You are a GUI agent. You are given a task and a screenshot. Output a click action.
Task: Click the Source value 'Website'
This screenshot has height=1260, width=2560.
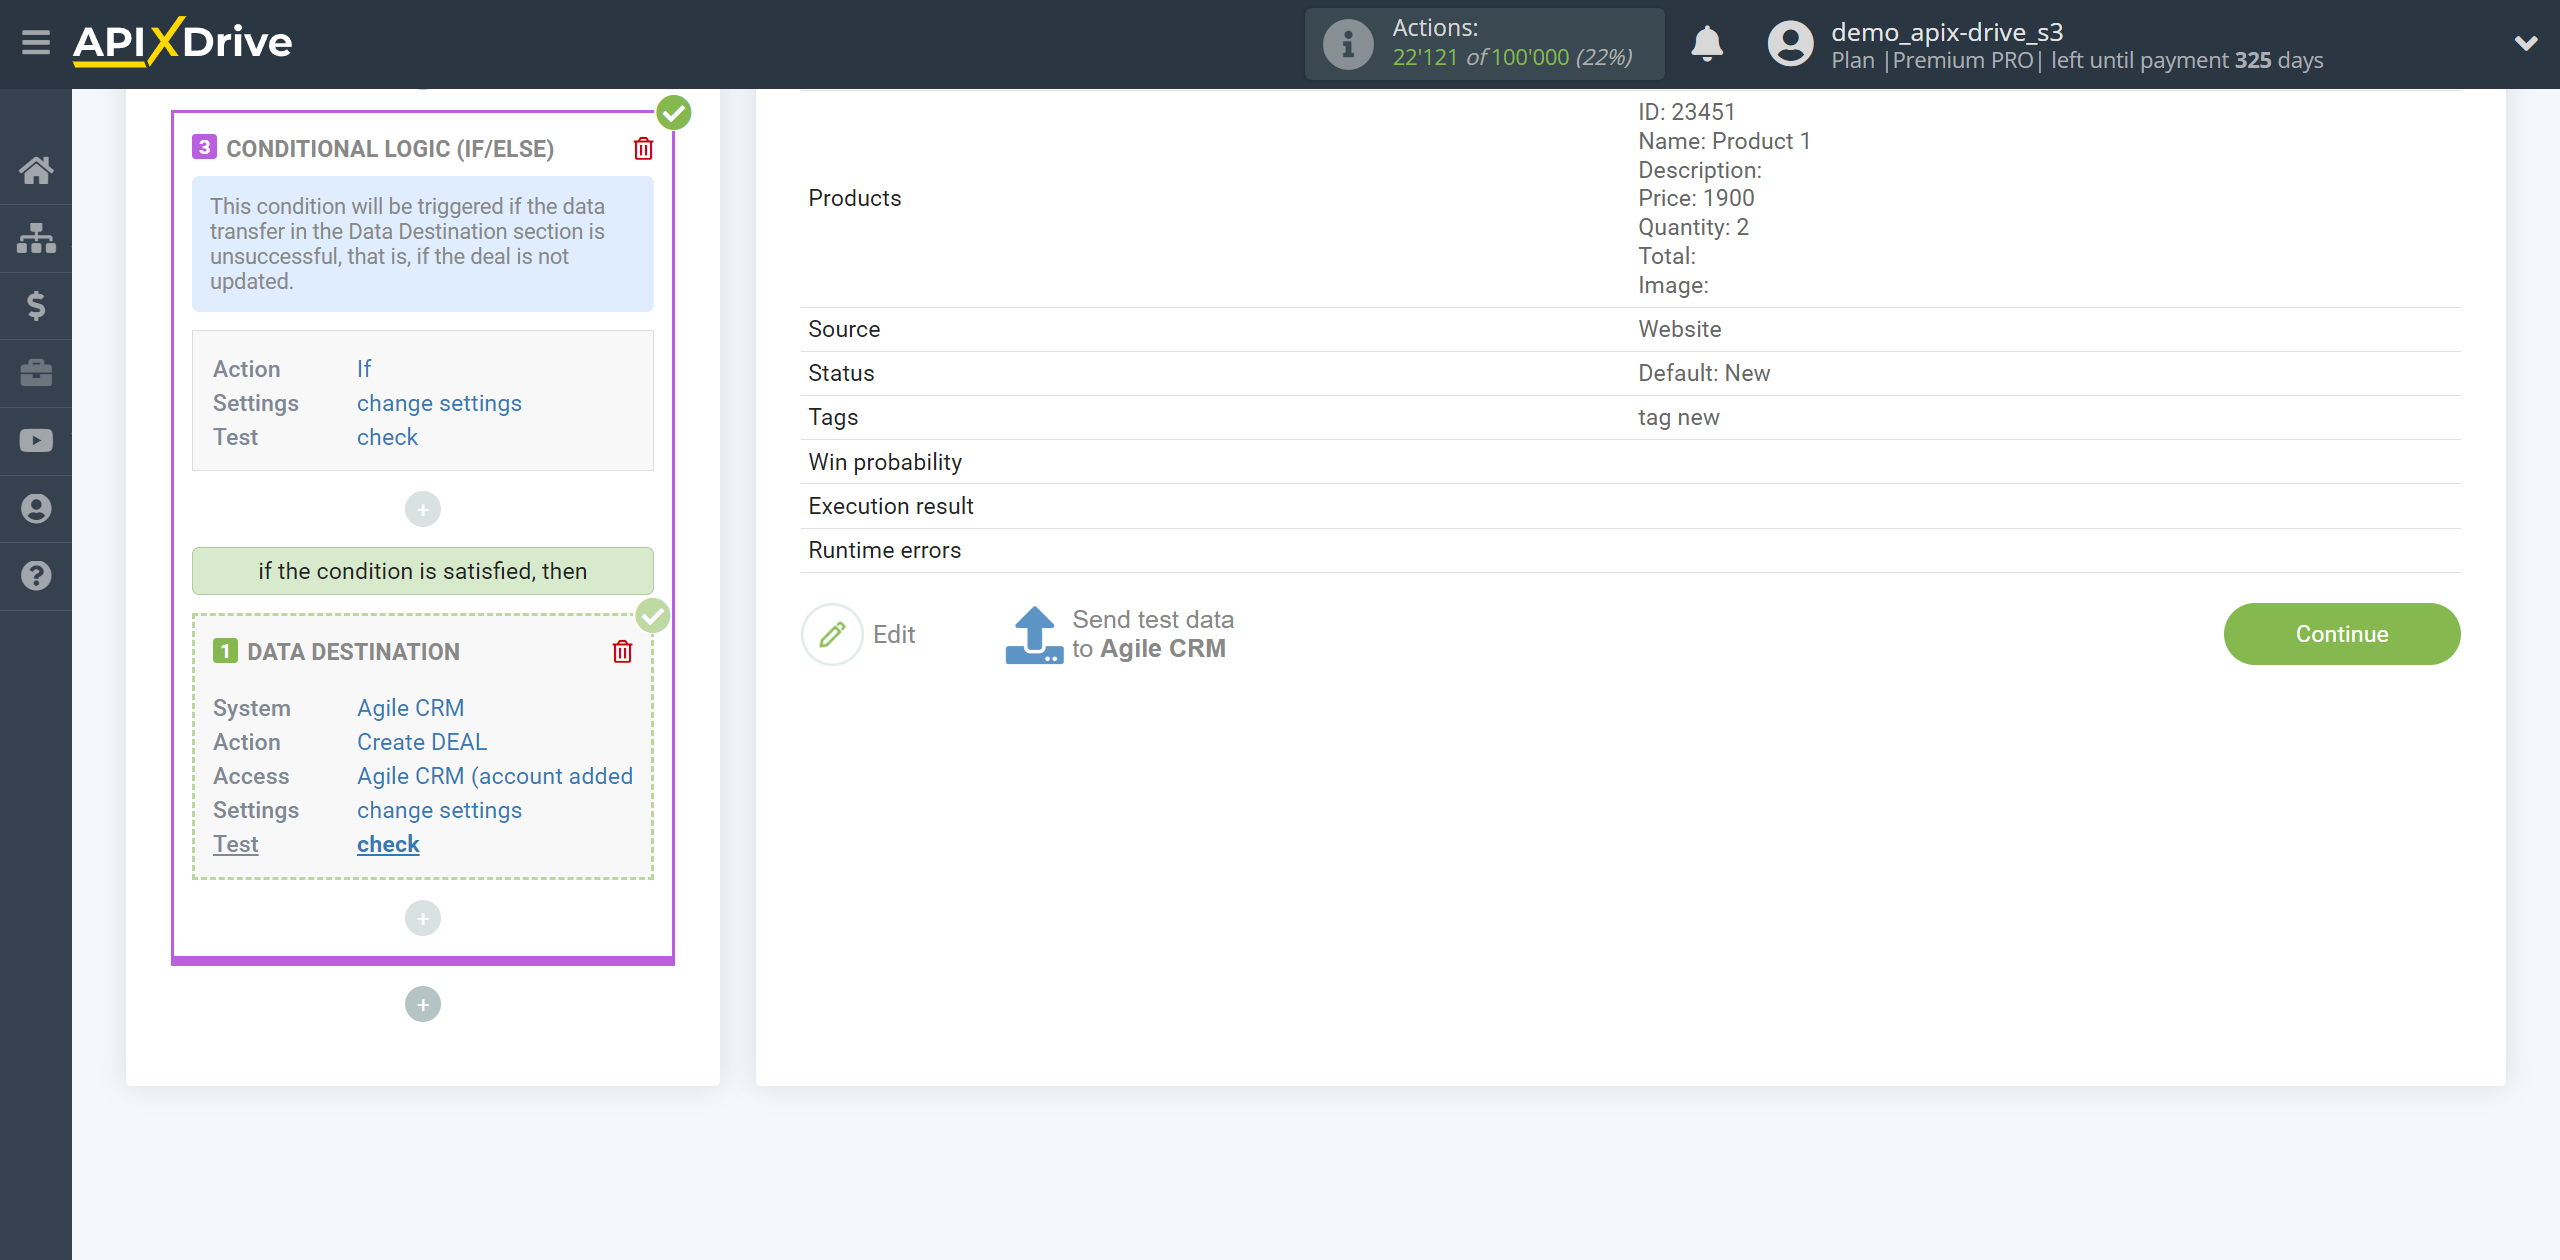tap(1680, 329)
